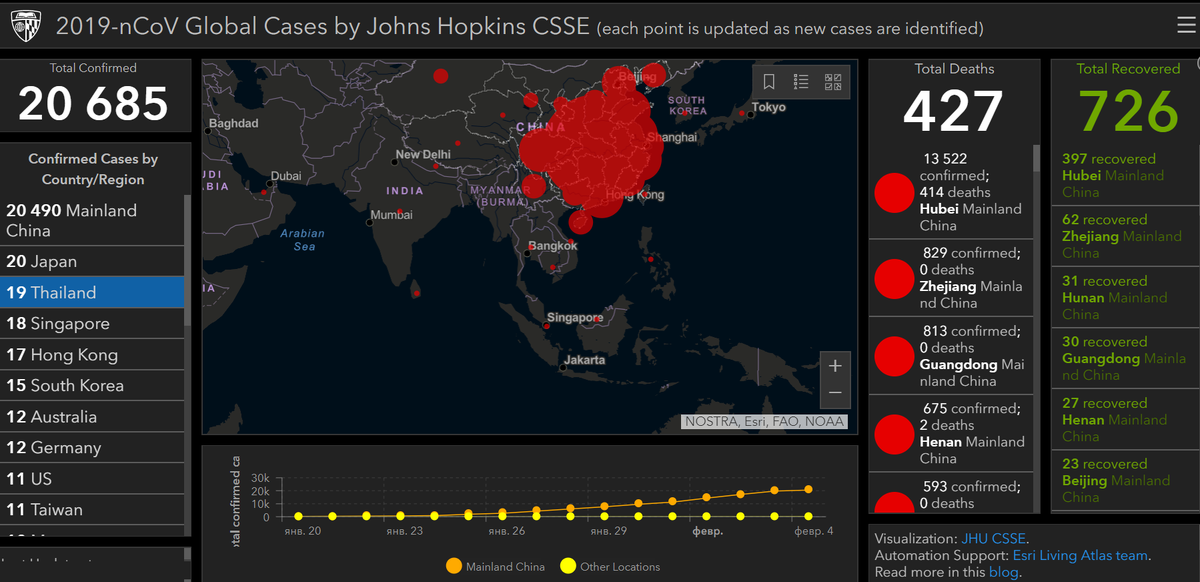Click the red circle beside Guangdong 813 confirmed

[894, 356]
